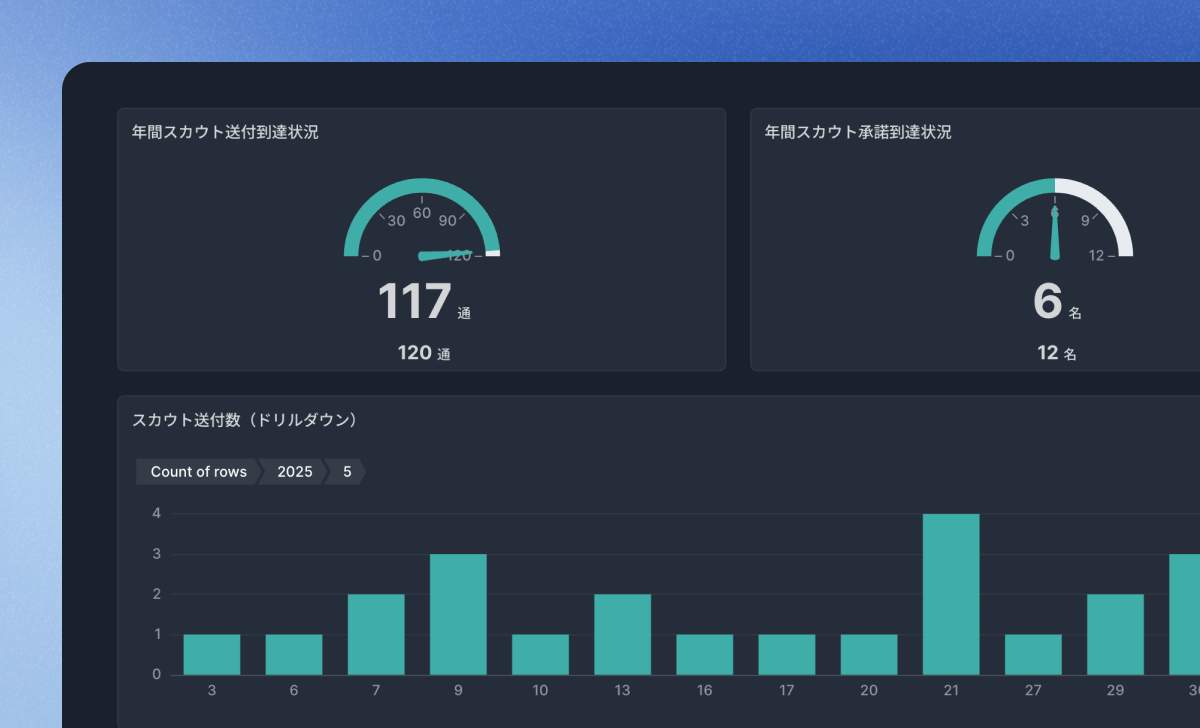1200x728 pixels.
Task: Select the x-axis label 16 below the chart
Action: pyautogui.click(x=704, y=690)
